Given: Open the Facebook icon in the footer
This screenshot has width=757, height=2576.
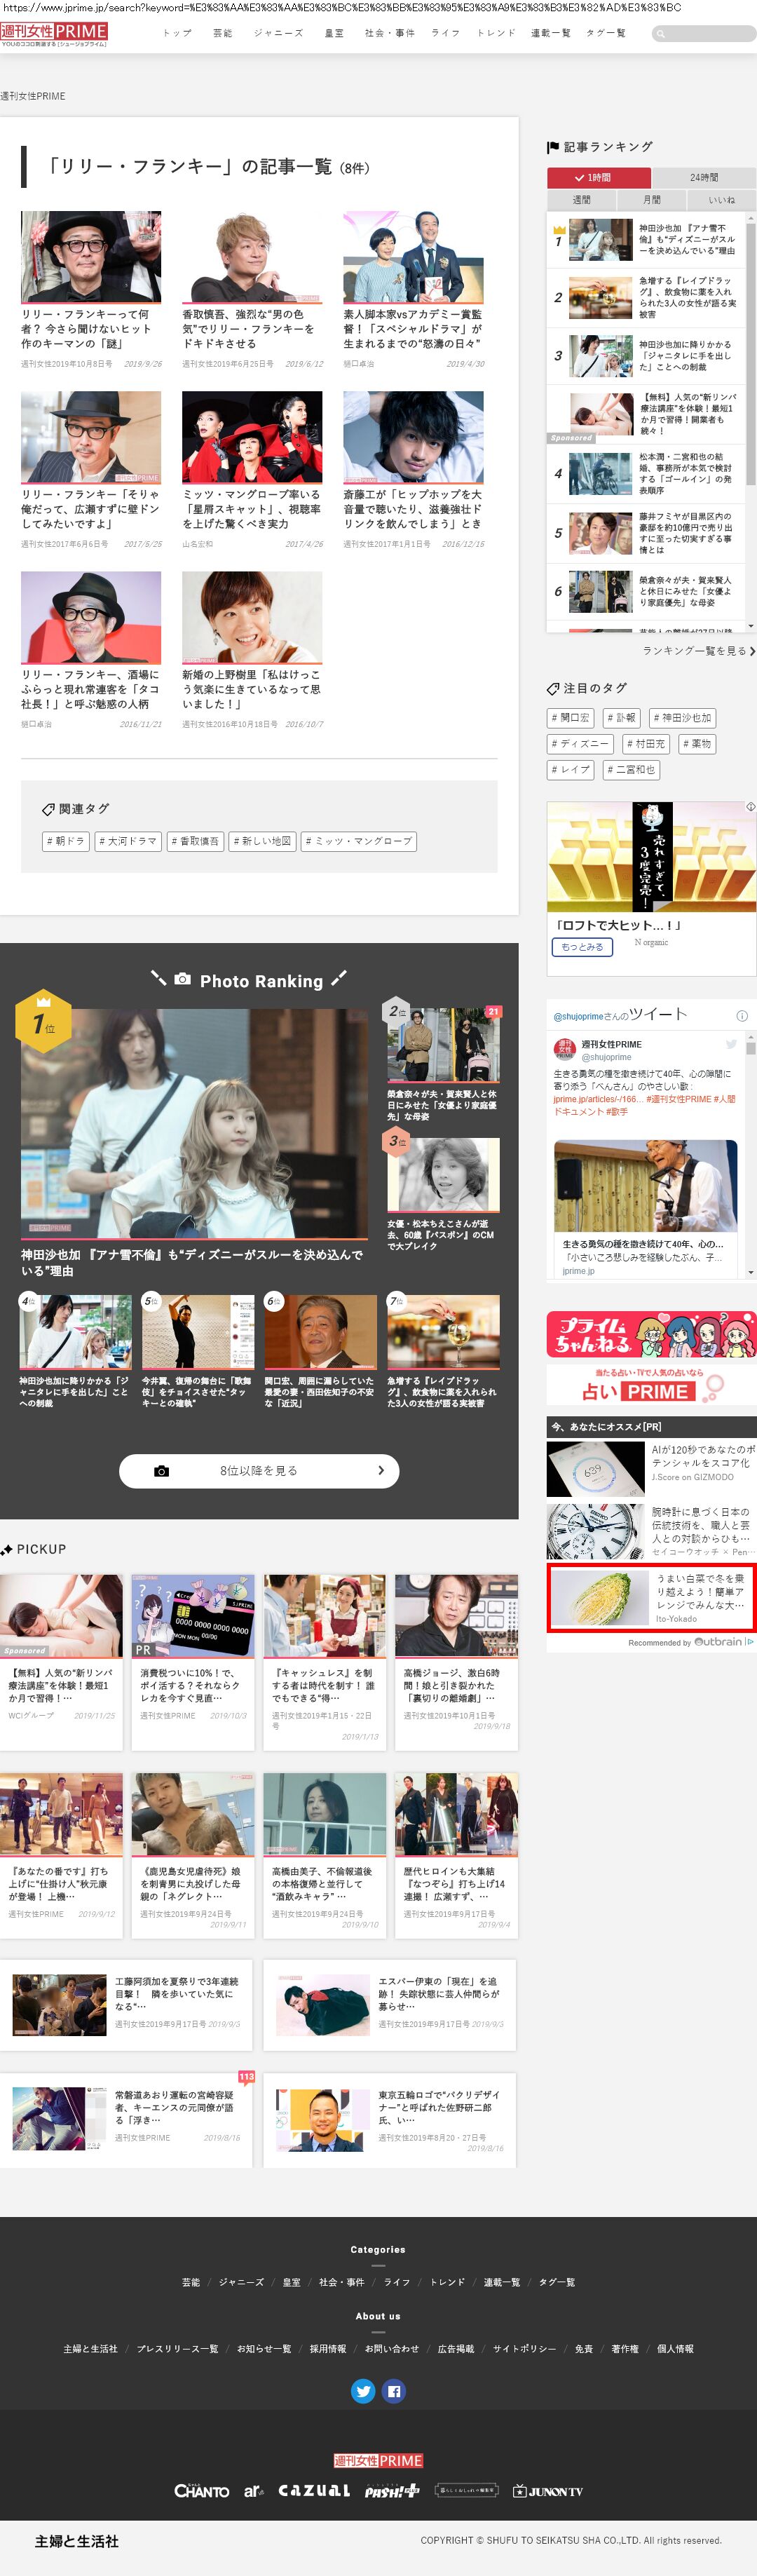Looking at the screenshot, I should [x=394, y=2390].
